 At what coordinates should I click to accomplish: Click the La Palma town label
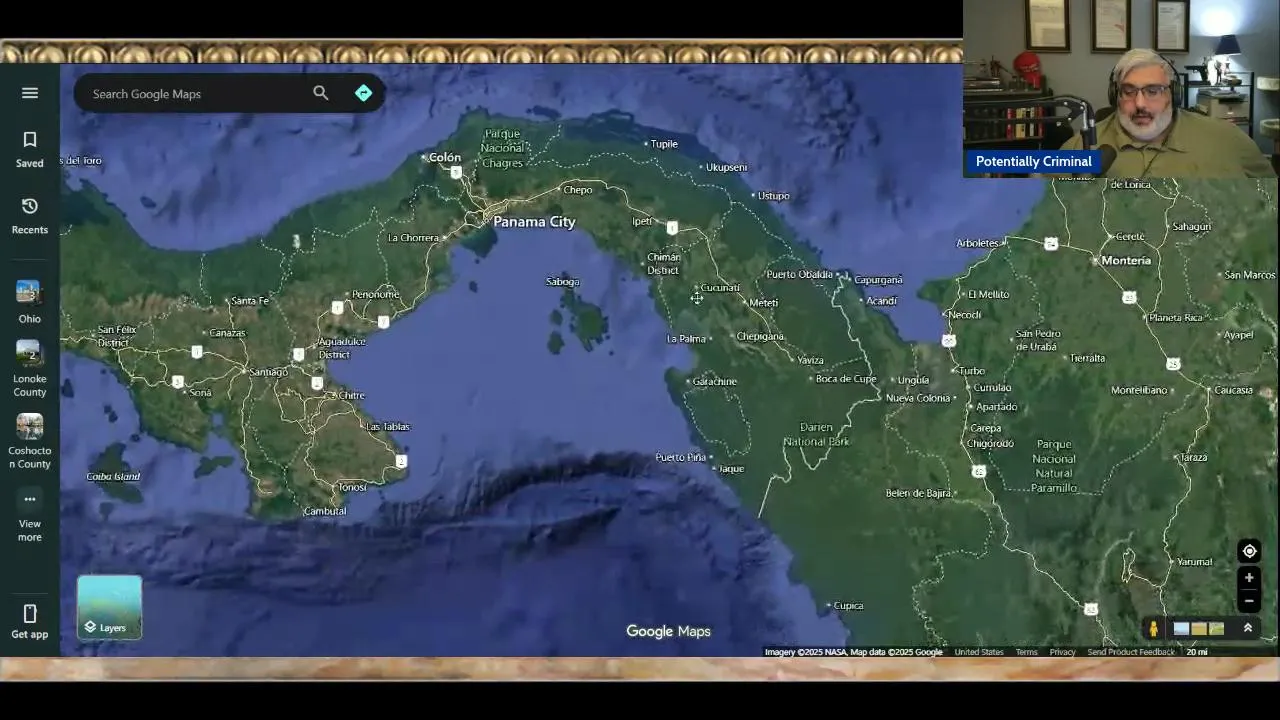[686, 339]
